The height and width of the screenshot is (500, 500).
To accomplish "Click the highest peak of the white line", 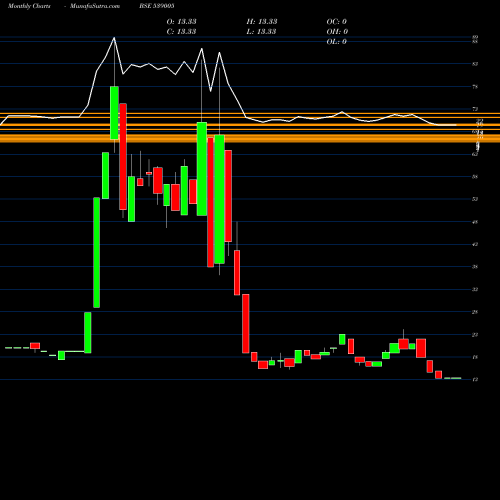I will 114,38.
